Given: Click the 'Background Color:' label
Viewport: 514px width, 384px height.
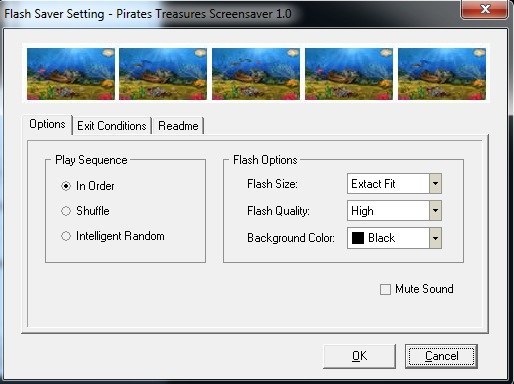Looking at the screenshot, I should pyautogui.click(x=291, y=238).
